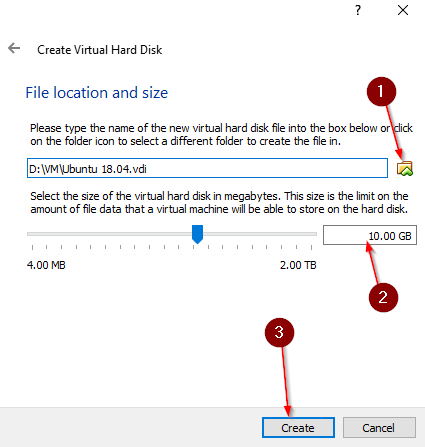Click slider track left of the handle
Image resolution: width=425 pixels, height=447 pixels.
coord(109,234)
